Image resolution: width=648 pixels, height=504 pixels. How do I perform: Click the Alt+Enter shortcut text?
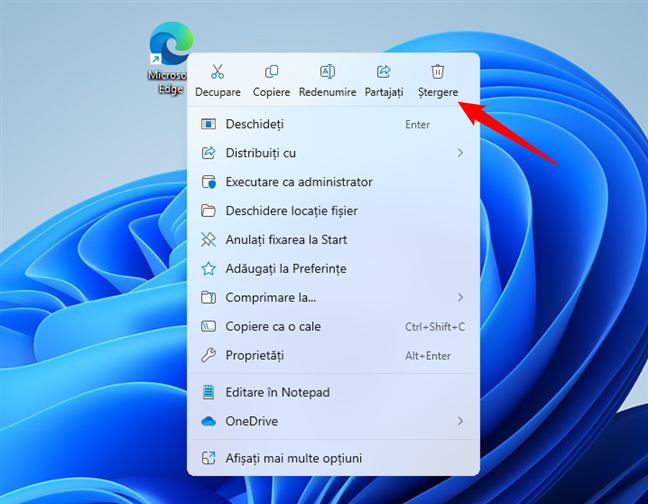(428, 356)
